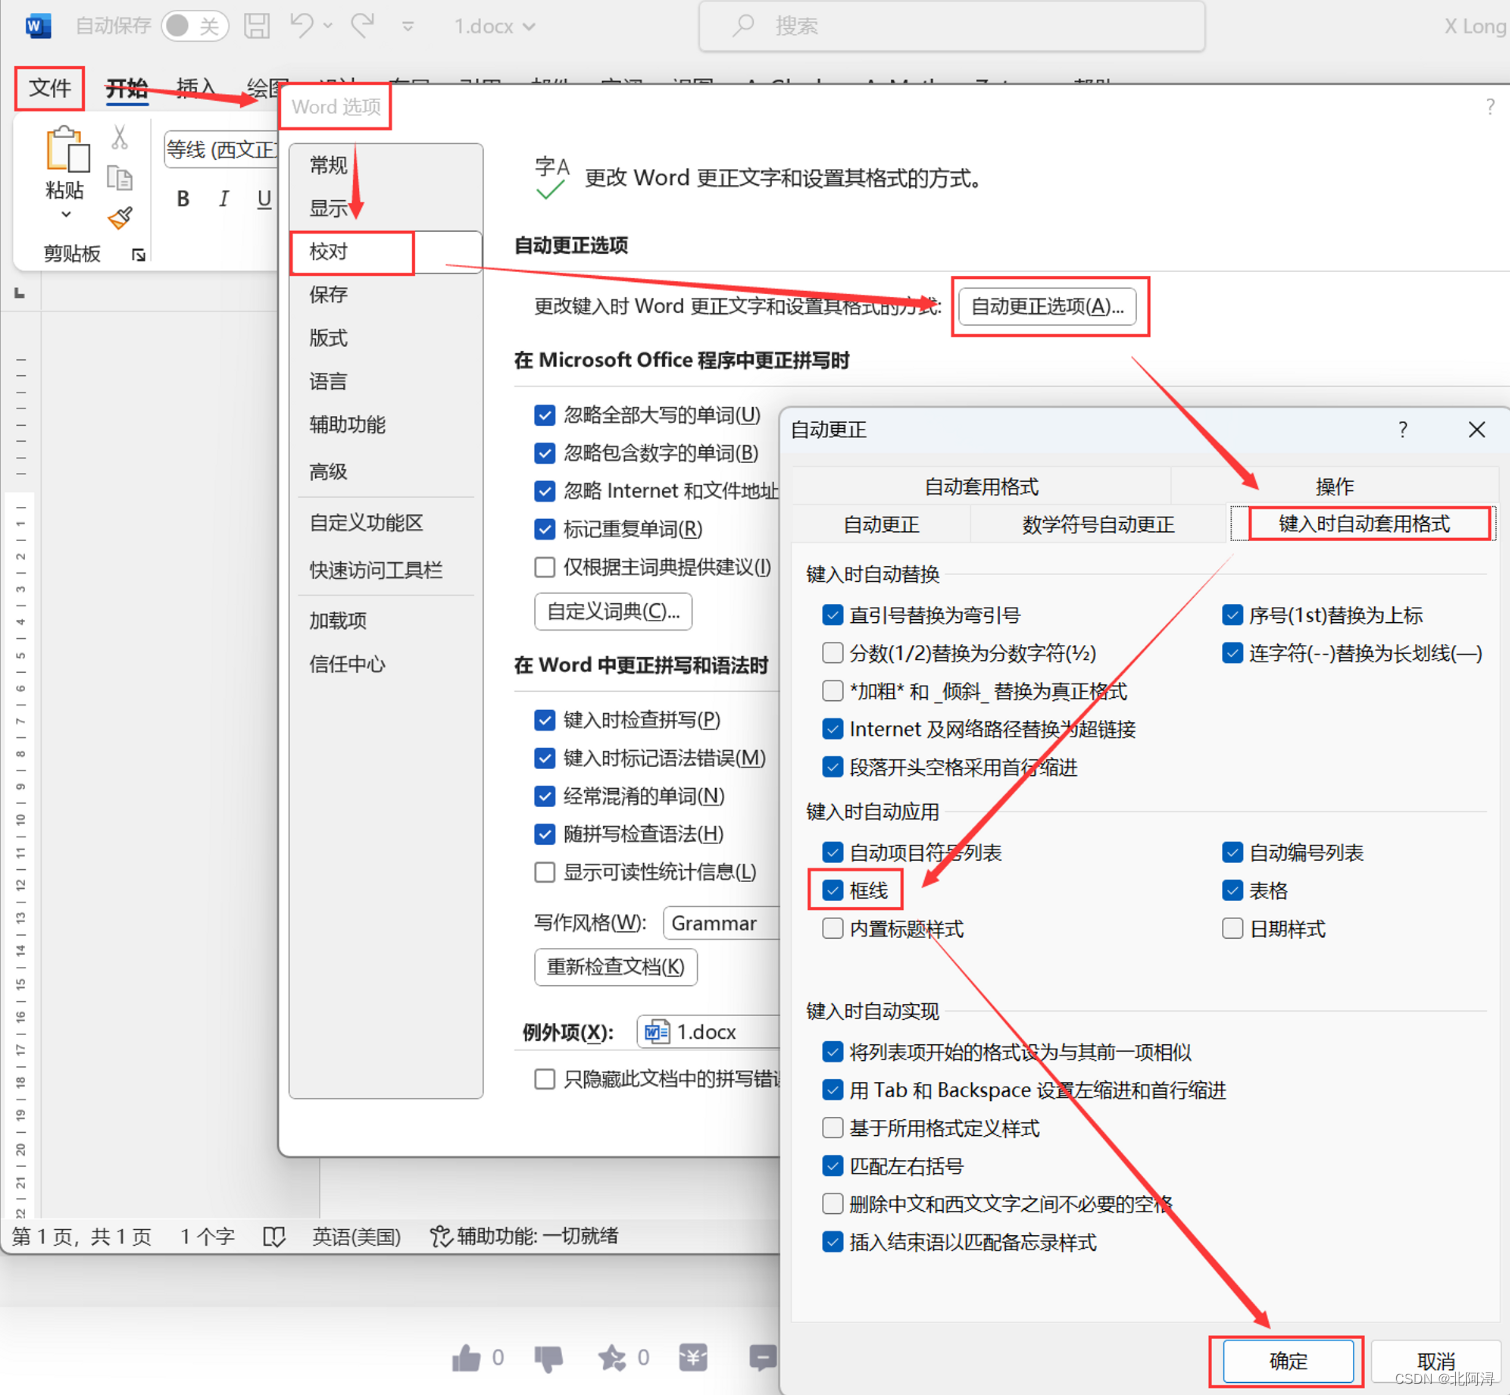
Task: Click the Save disk icon in title bar
Action: click(257, 25)
